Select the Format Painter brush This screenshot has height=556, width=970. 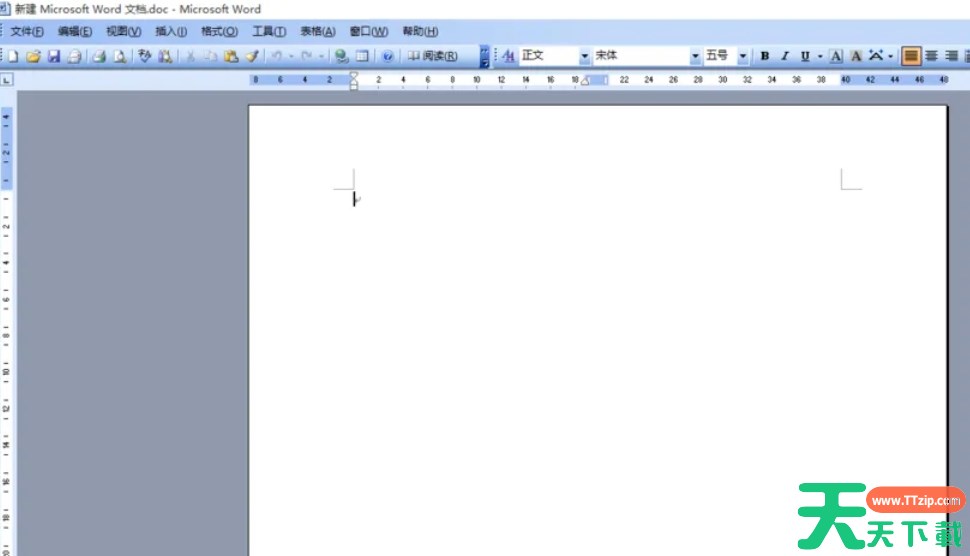(x=252, y=56)
